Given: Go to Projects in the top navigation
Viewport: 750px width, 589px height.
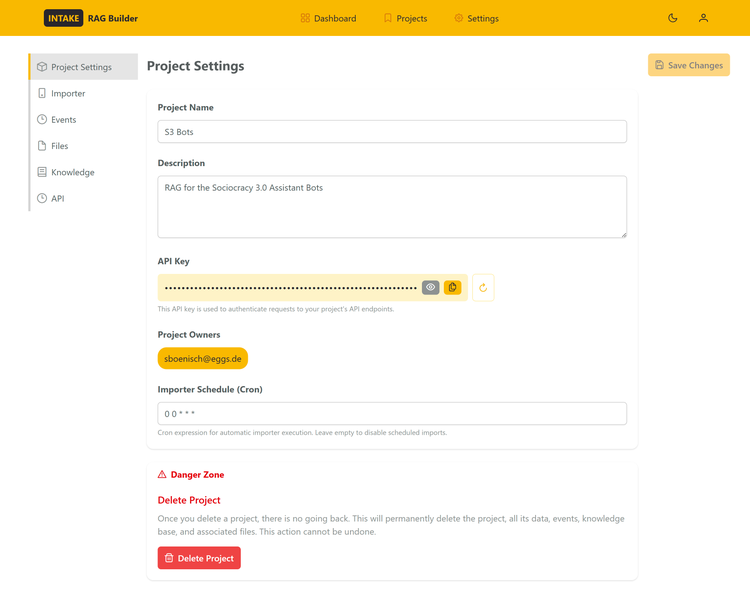Looking at the screenshot, I should [x=405, y=18].
